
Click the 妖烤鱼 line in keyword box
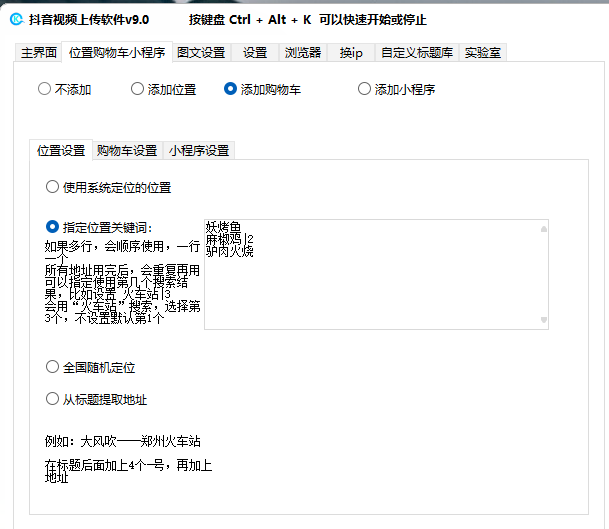223,226
